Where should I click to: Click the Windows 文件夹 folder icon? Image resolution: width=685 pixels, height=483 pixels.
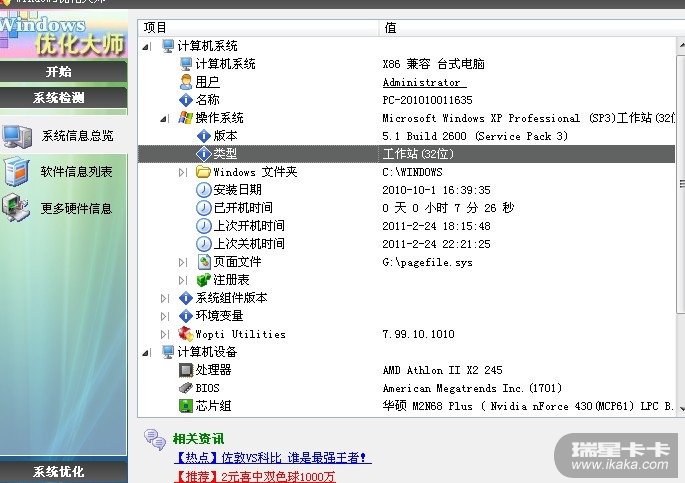204,172
